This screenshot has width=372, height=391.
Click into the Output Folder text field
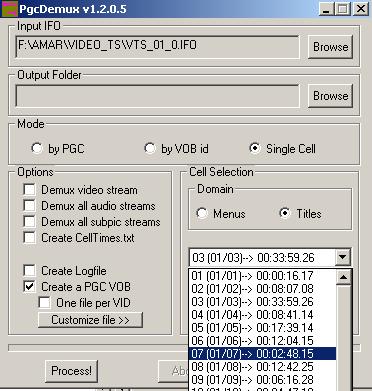click(x=157, y=96)
